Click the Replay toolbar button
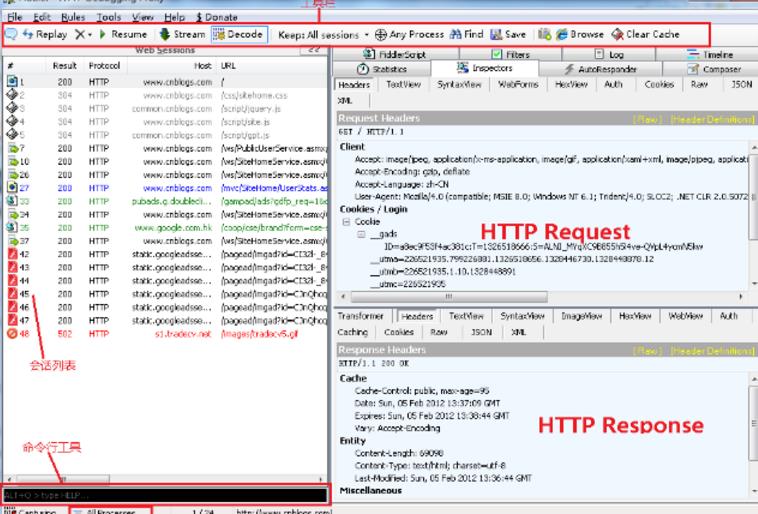Viewport: 758px width, 514px height. (46, 34)
